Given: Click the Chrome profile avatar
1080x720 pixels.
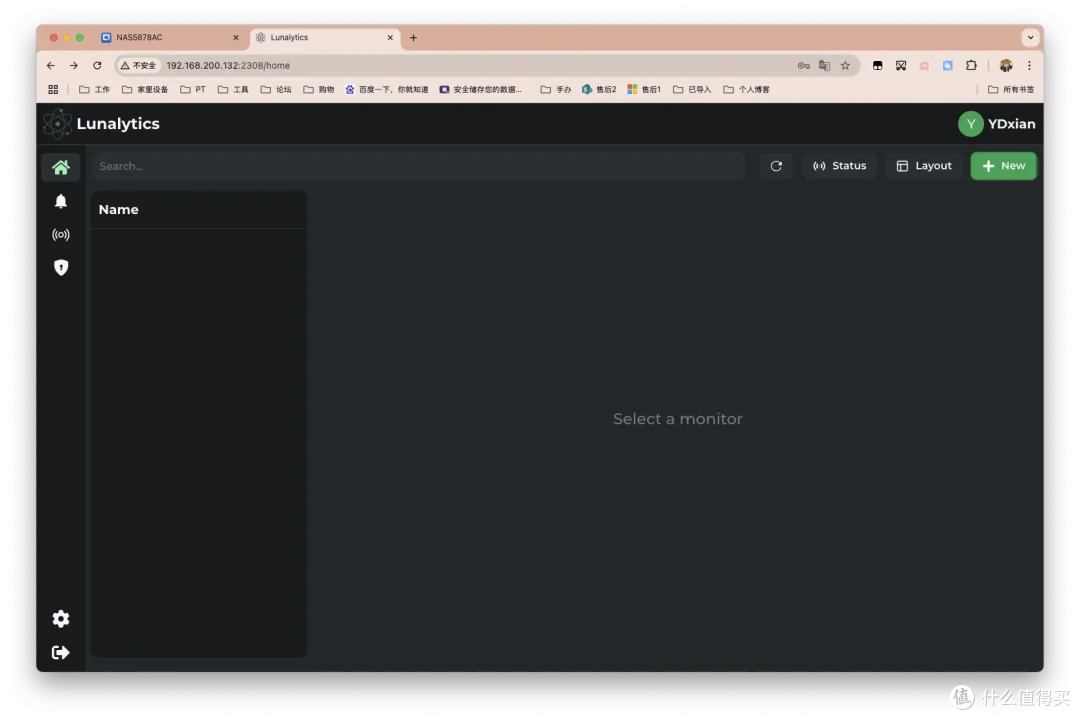Looking at the screenshot, I should point(1006,65).
